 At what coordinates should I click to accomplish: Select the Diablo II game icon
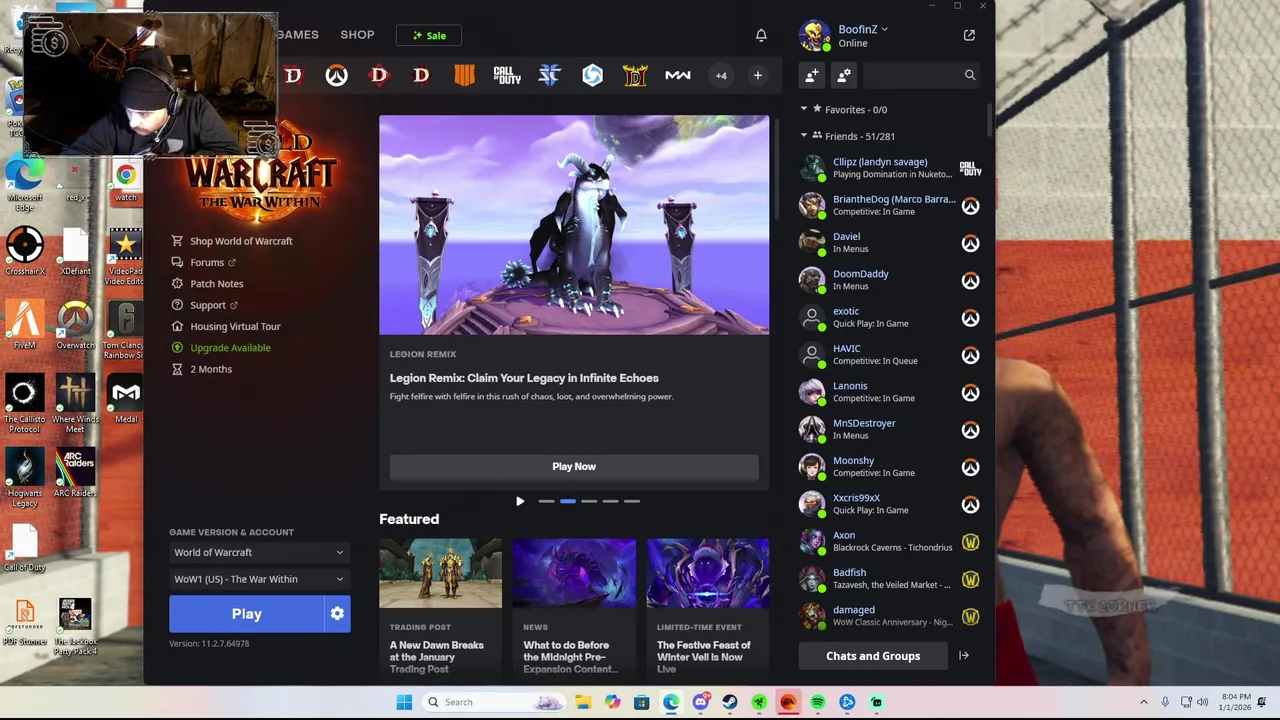tap(635, 75)
